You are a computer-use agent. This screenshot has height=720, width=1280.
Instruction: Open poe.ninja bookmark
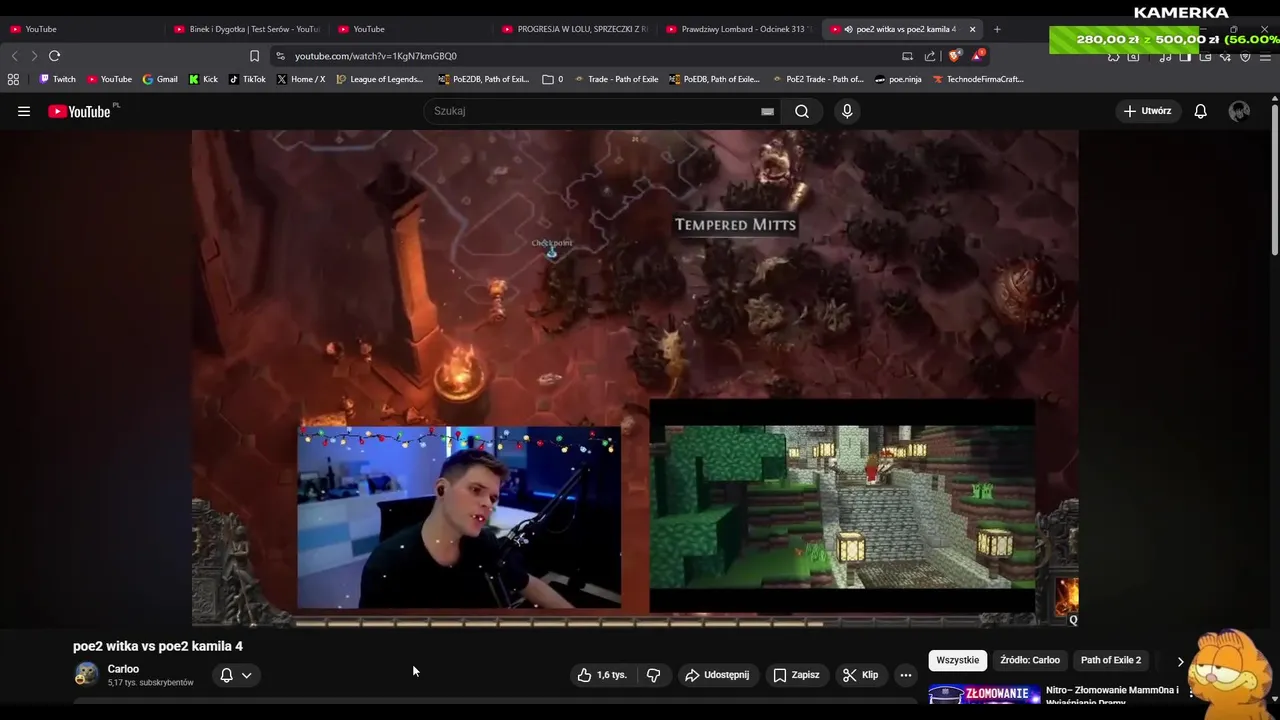click(x=898, y=79)
